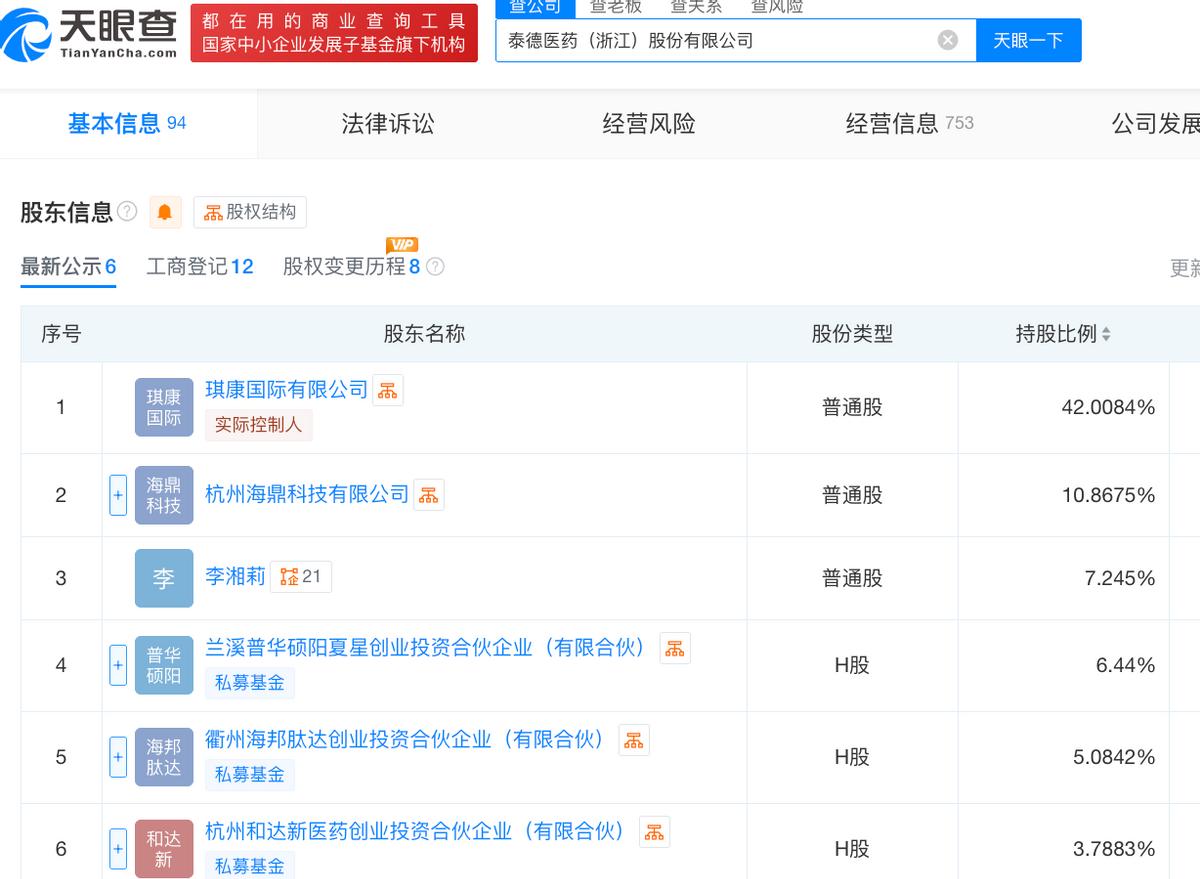Click 私募基金 tag under 杭州和达新医药

(x=250, y=866)
